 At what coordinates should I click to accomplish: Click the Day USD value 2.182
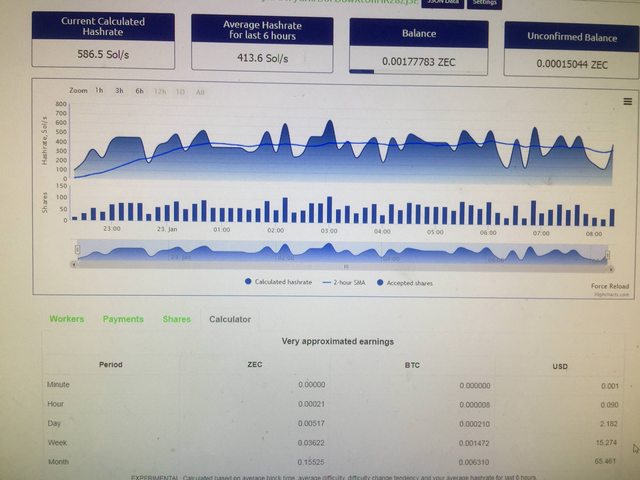pyautogui.click(x=609, y=424)
